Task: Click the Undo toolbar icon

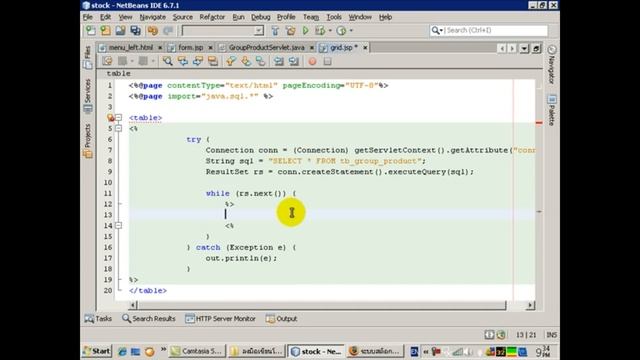Action: pos(153,31)
